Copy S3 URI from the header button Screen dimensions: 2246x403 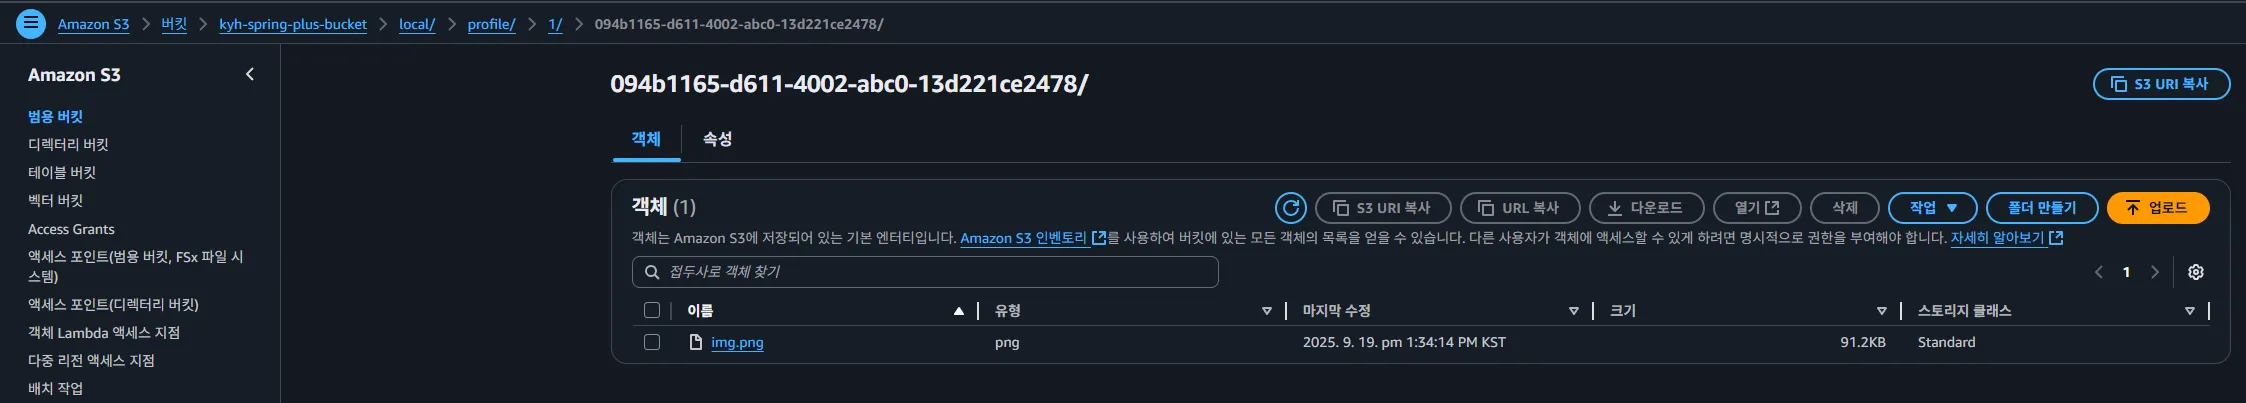[2160, 84]
